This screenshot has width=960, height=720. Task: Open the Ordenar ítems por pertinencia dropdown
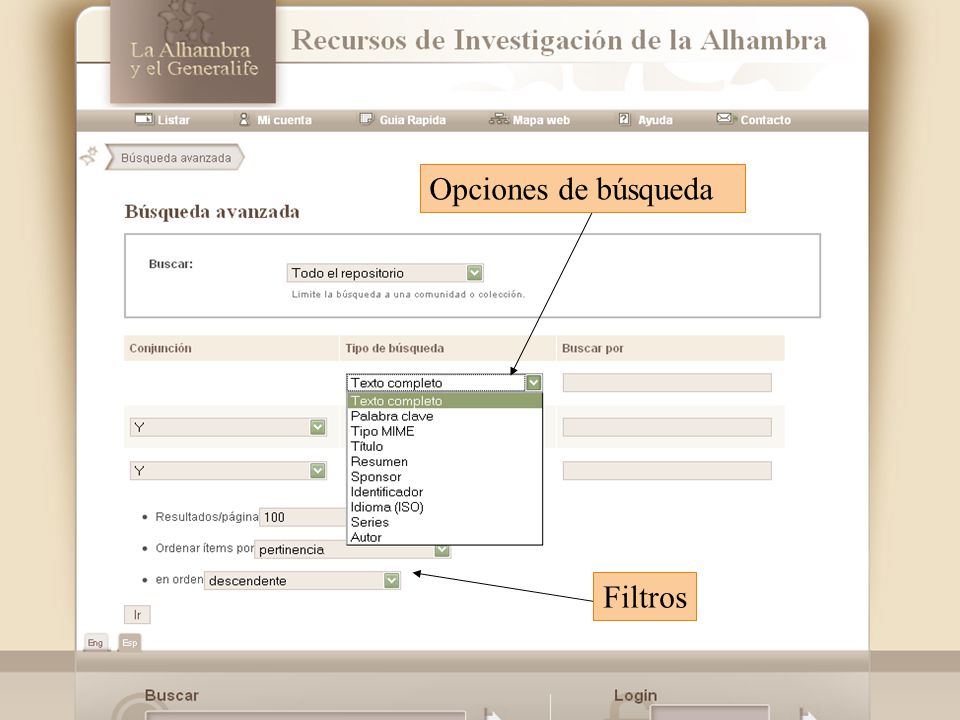pyautogui.click(x=353, y=549)
